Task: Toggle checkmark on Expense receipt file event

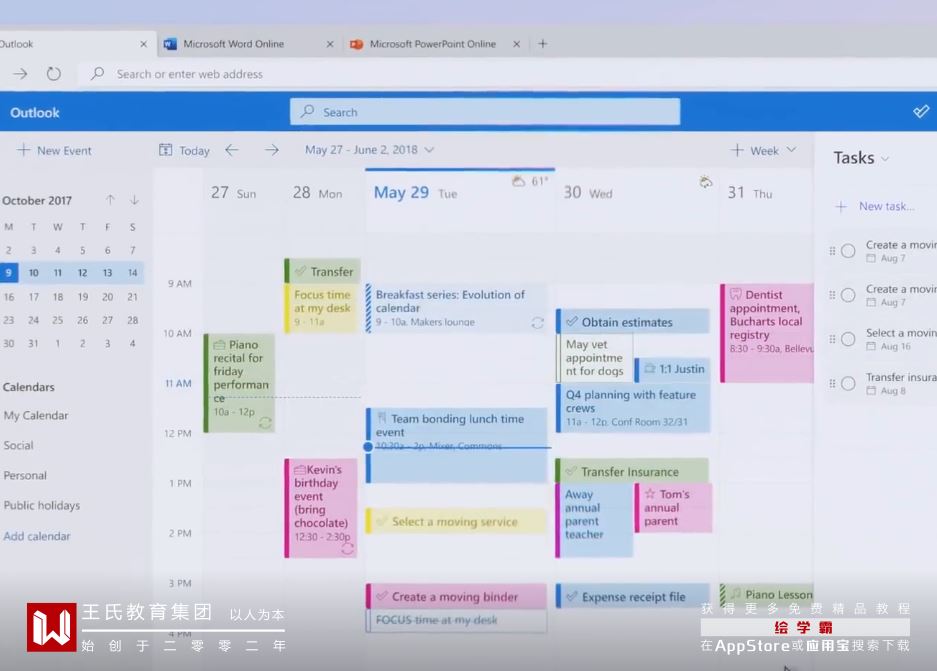Action: tap(572, 596)
